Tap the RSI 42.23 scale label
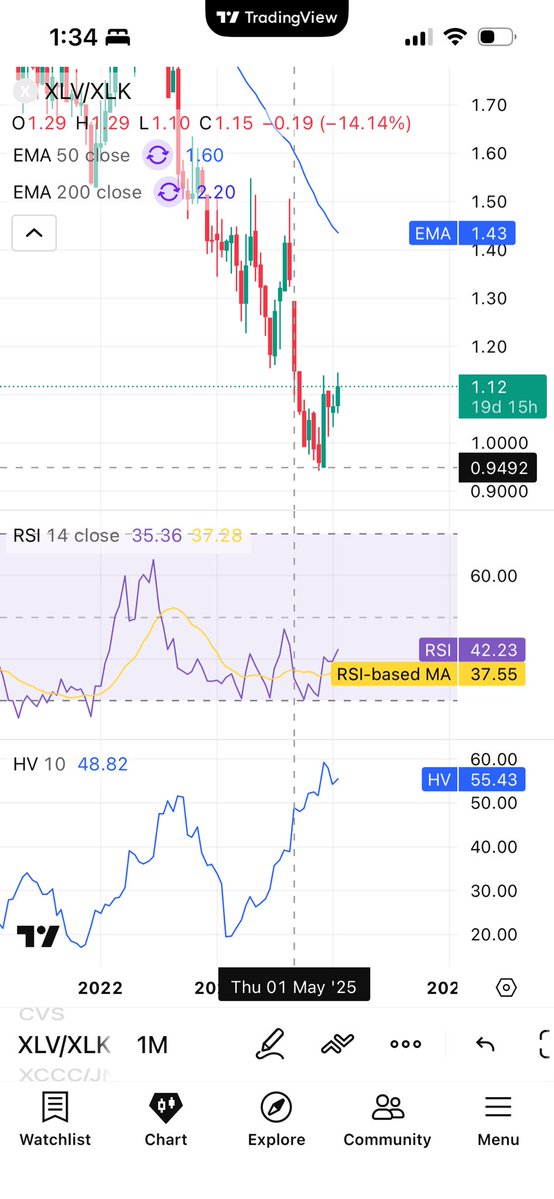 tap(472, 650)
